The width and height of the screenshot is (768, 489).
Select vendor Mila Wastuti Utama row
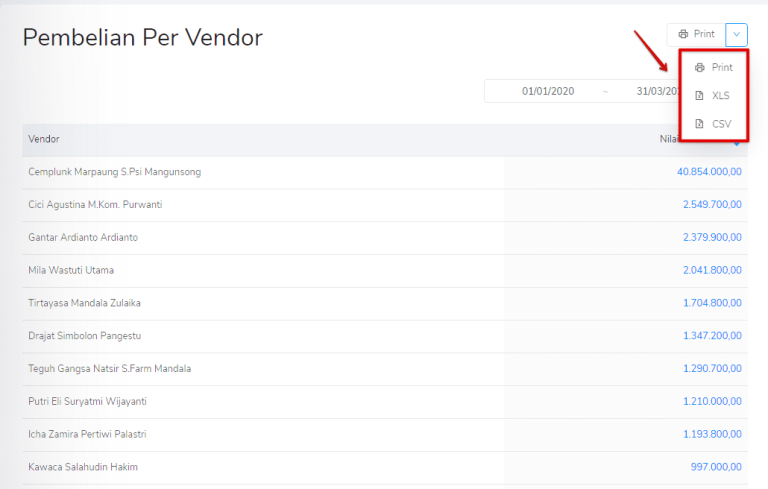pos(71,270)
